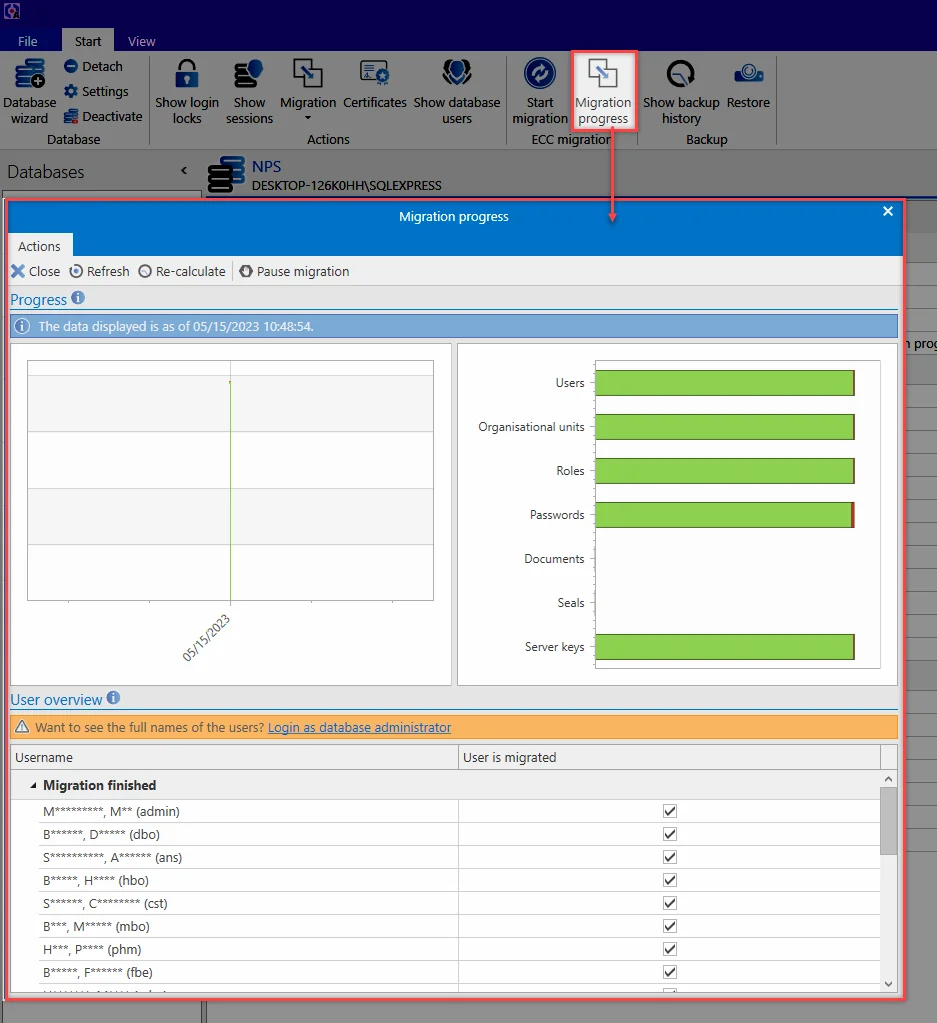Click info icon in data timestamp banner
The height and width of the screenshot is (1023, 937).
(22, 326)
